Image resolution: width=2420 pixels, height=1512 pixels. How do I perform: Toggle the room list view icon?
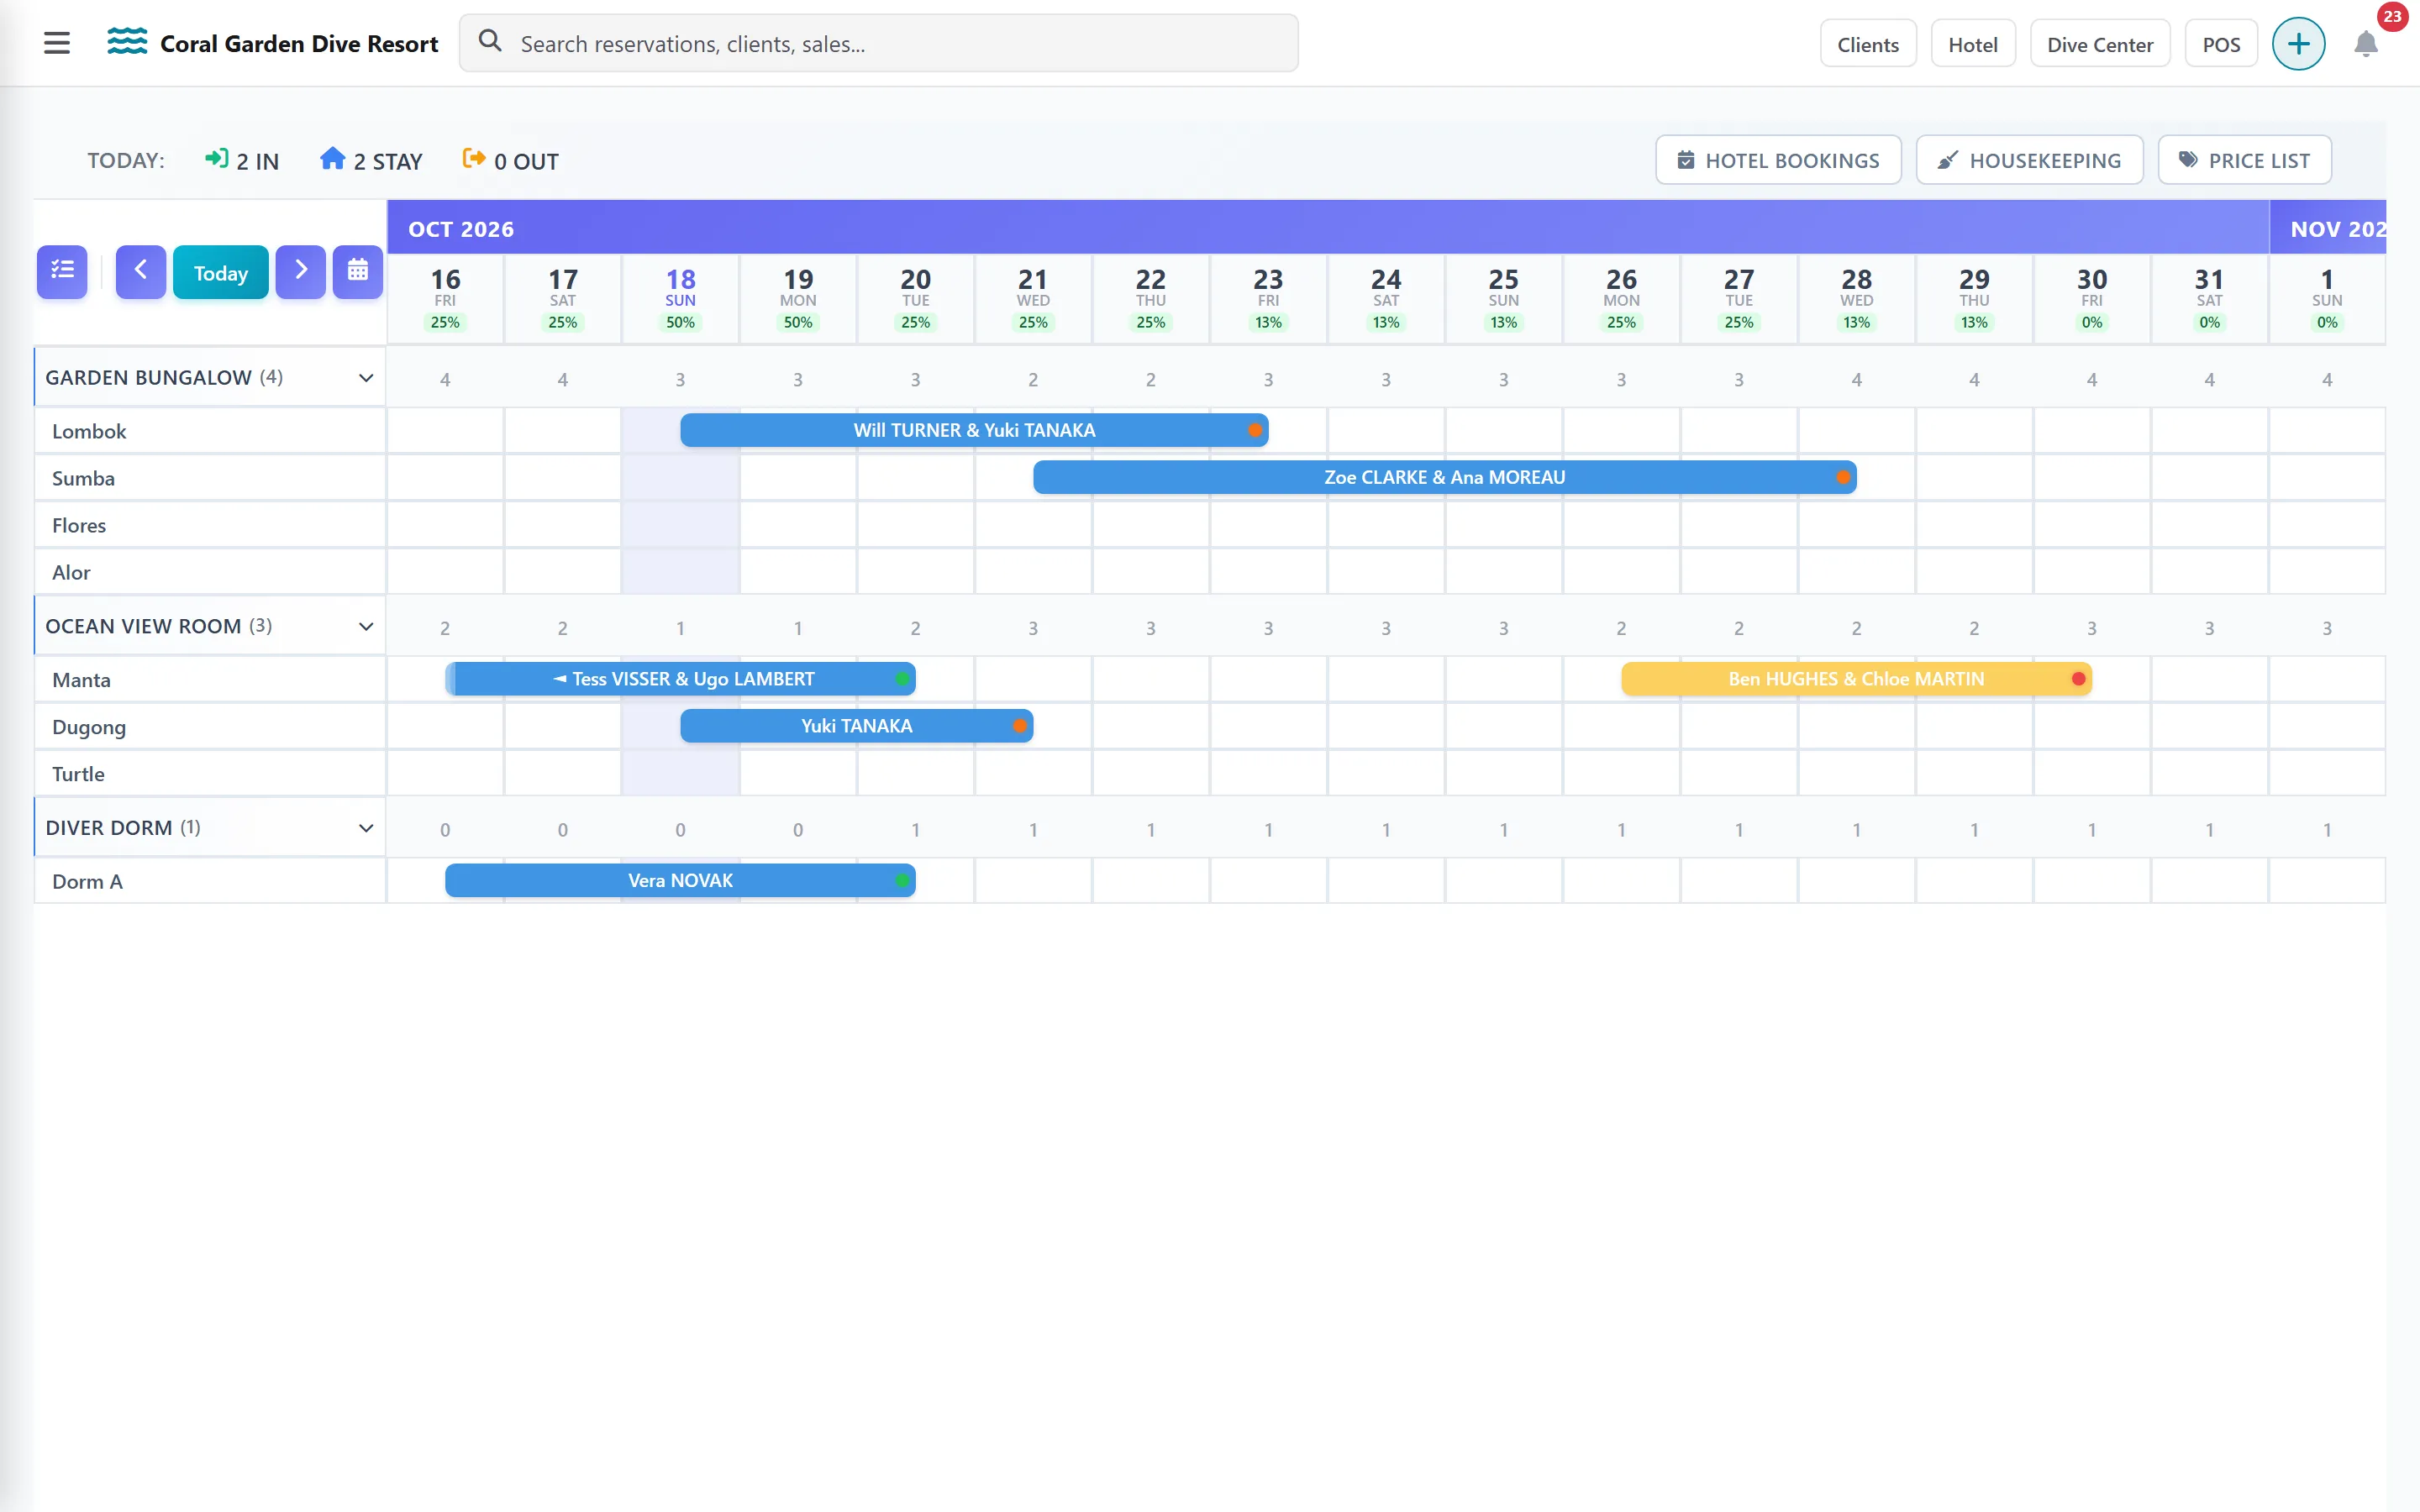click(62, 271)
